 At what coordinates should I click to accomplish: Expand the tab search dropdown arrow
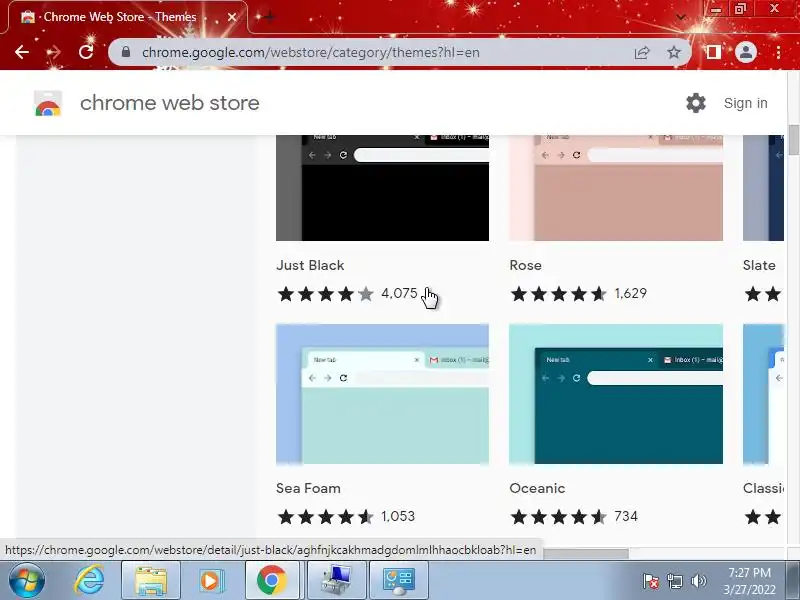click(681, 17)
